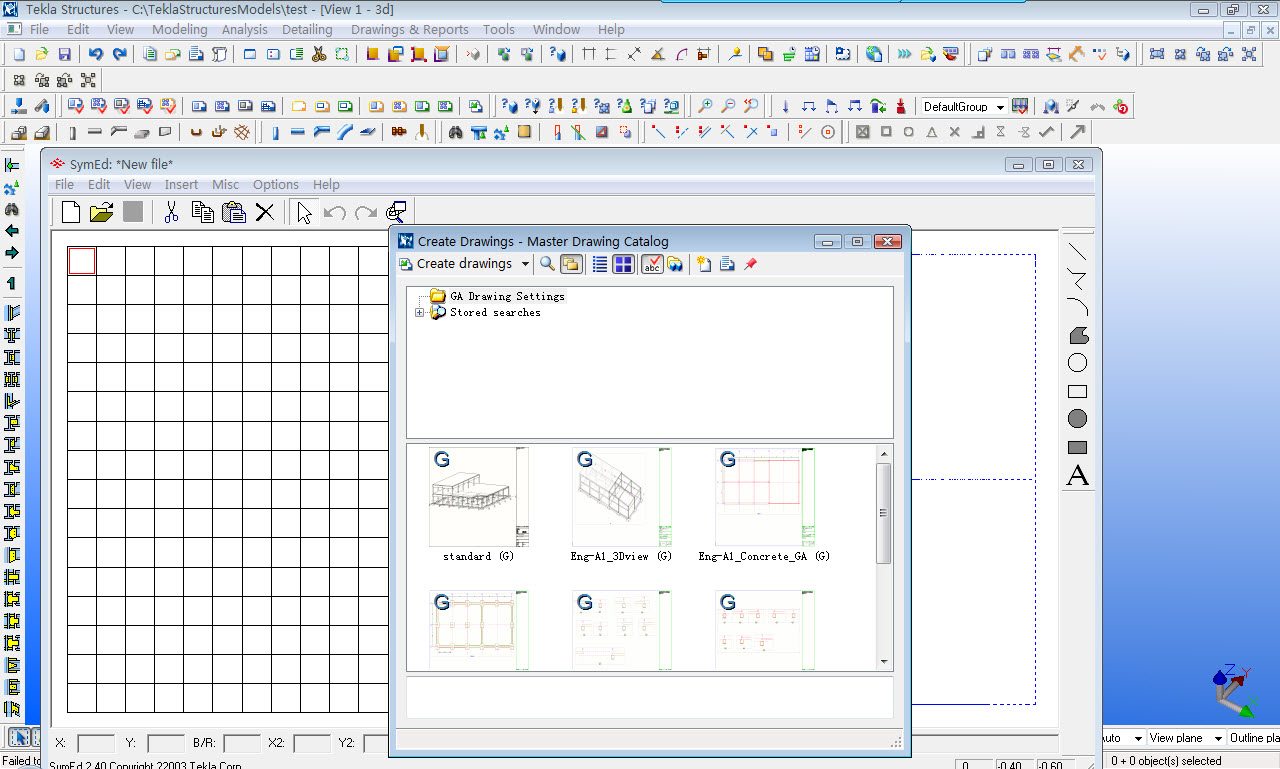This screenshot has width=1280, height=769.
Task: Switch catalog to list view
Action: pyautogui.click(x=600, y=264)
